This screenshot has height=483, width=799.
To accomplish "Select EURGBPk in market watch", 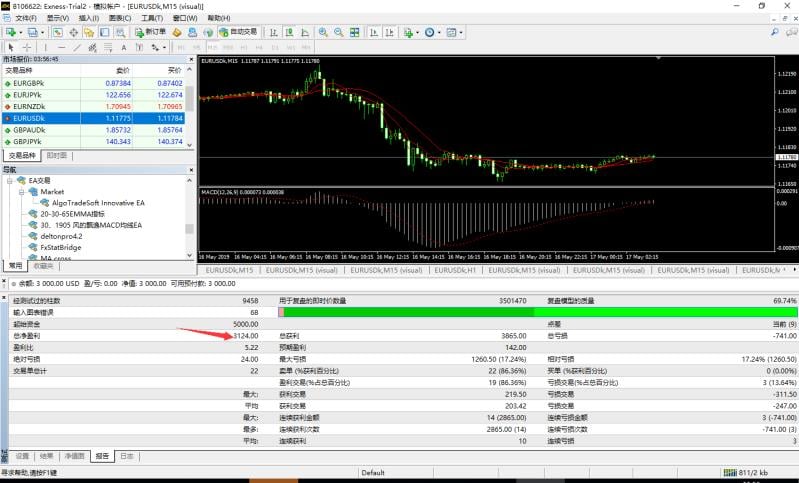I will tap(93, 83).
